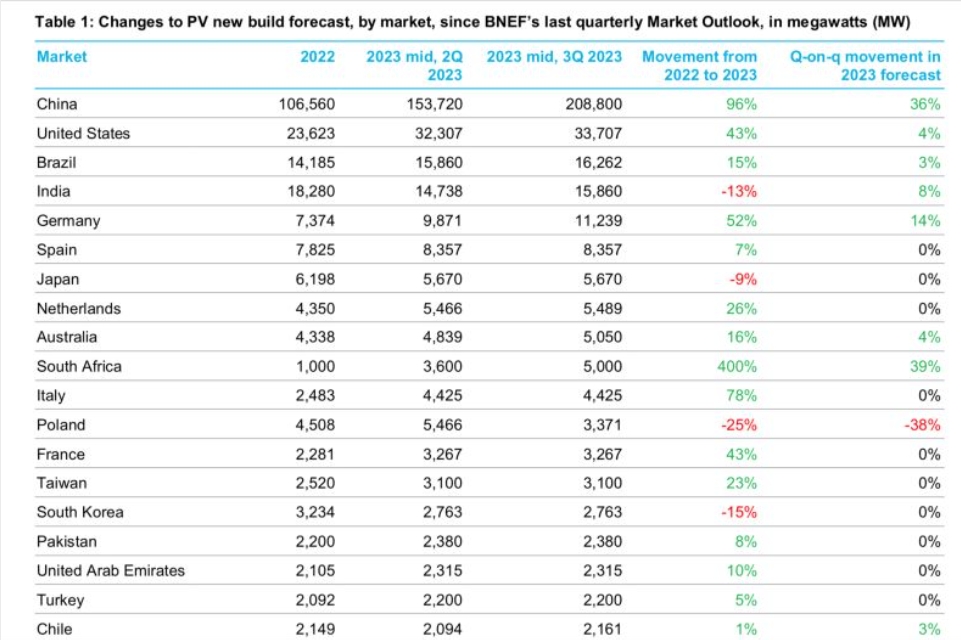The width and height of the screenshot is (961, 640).
Task: Click South Africa's 39% q-on-q value
Action: pyautogui.click(x=925, y=367)
